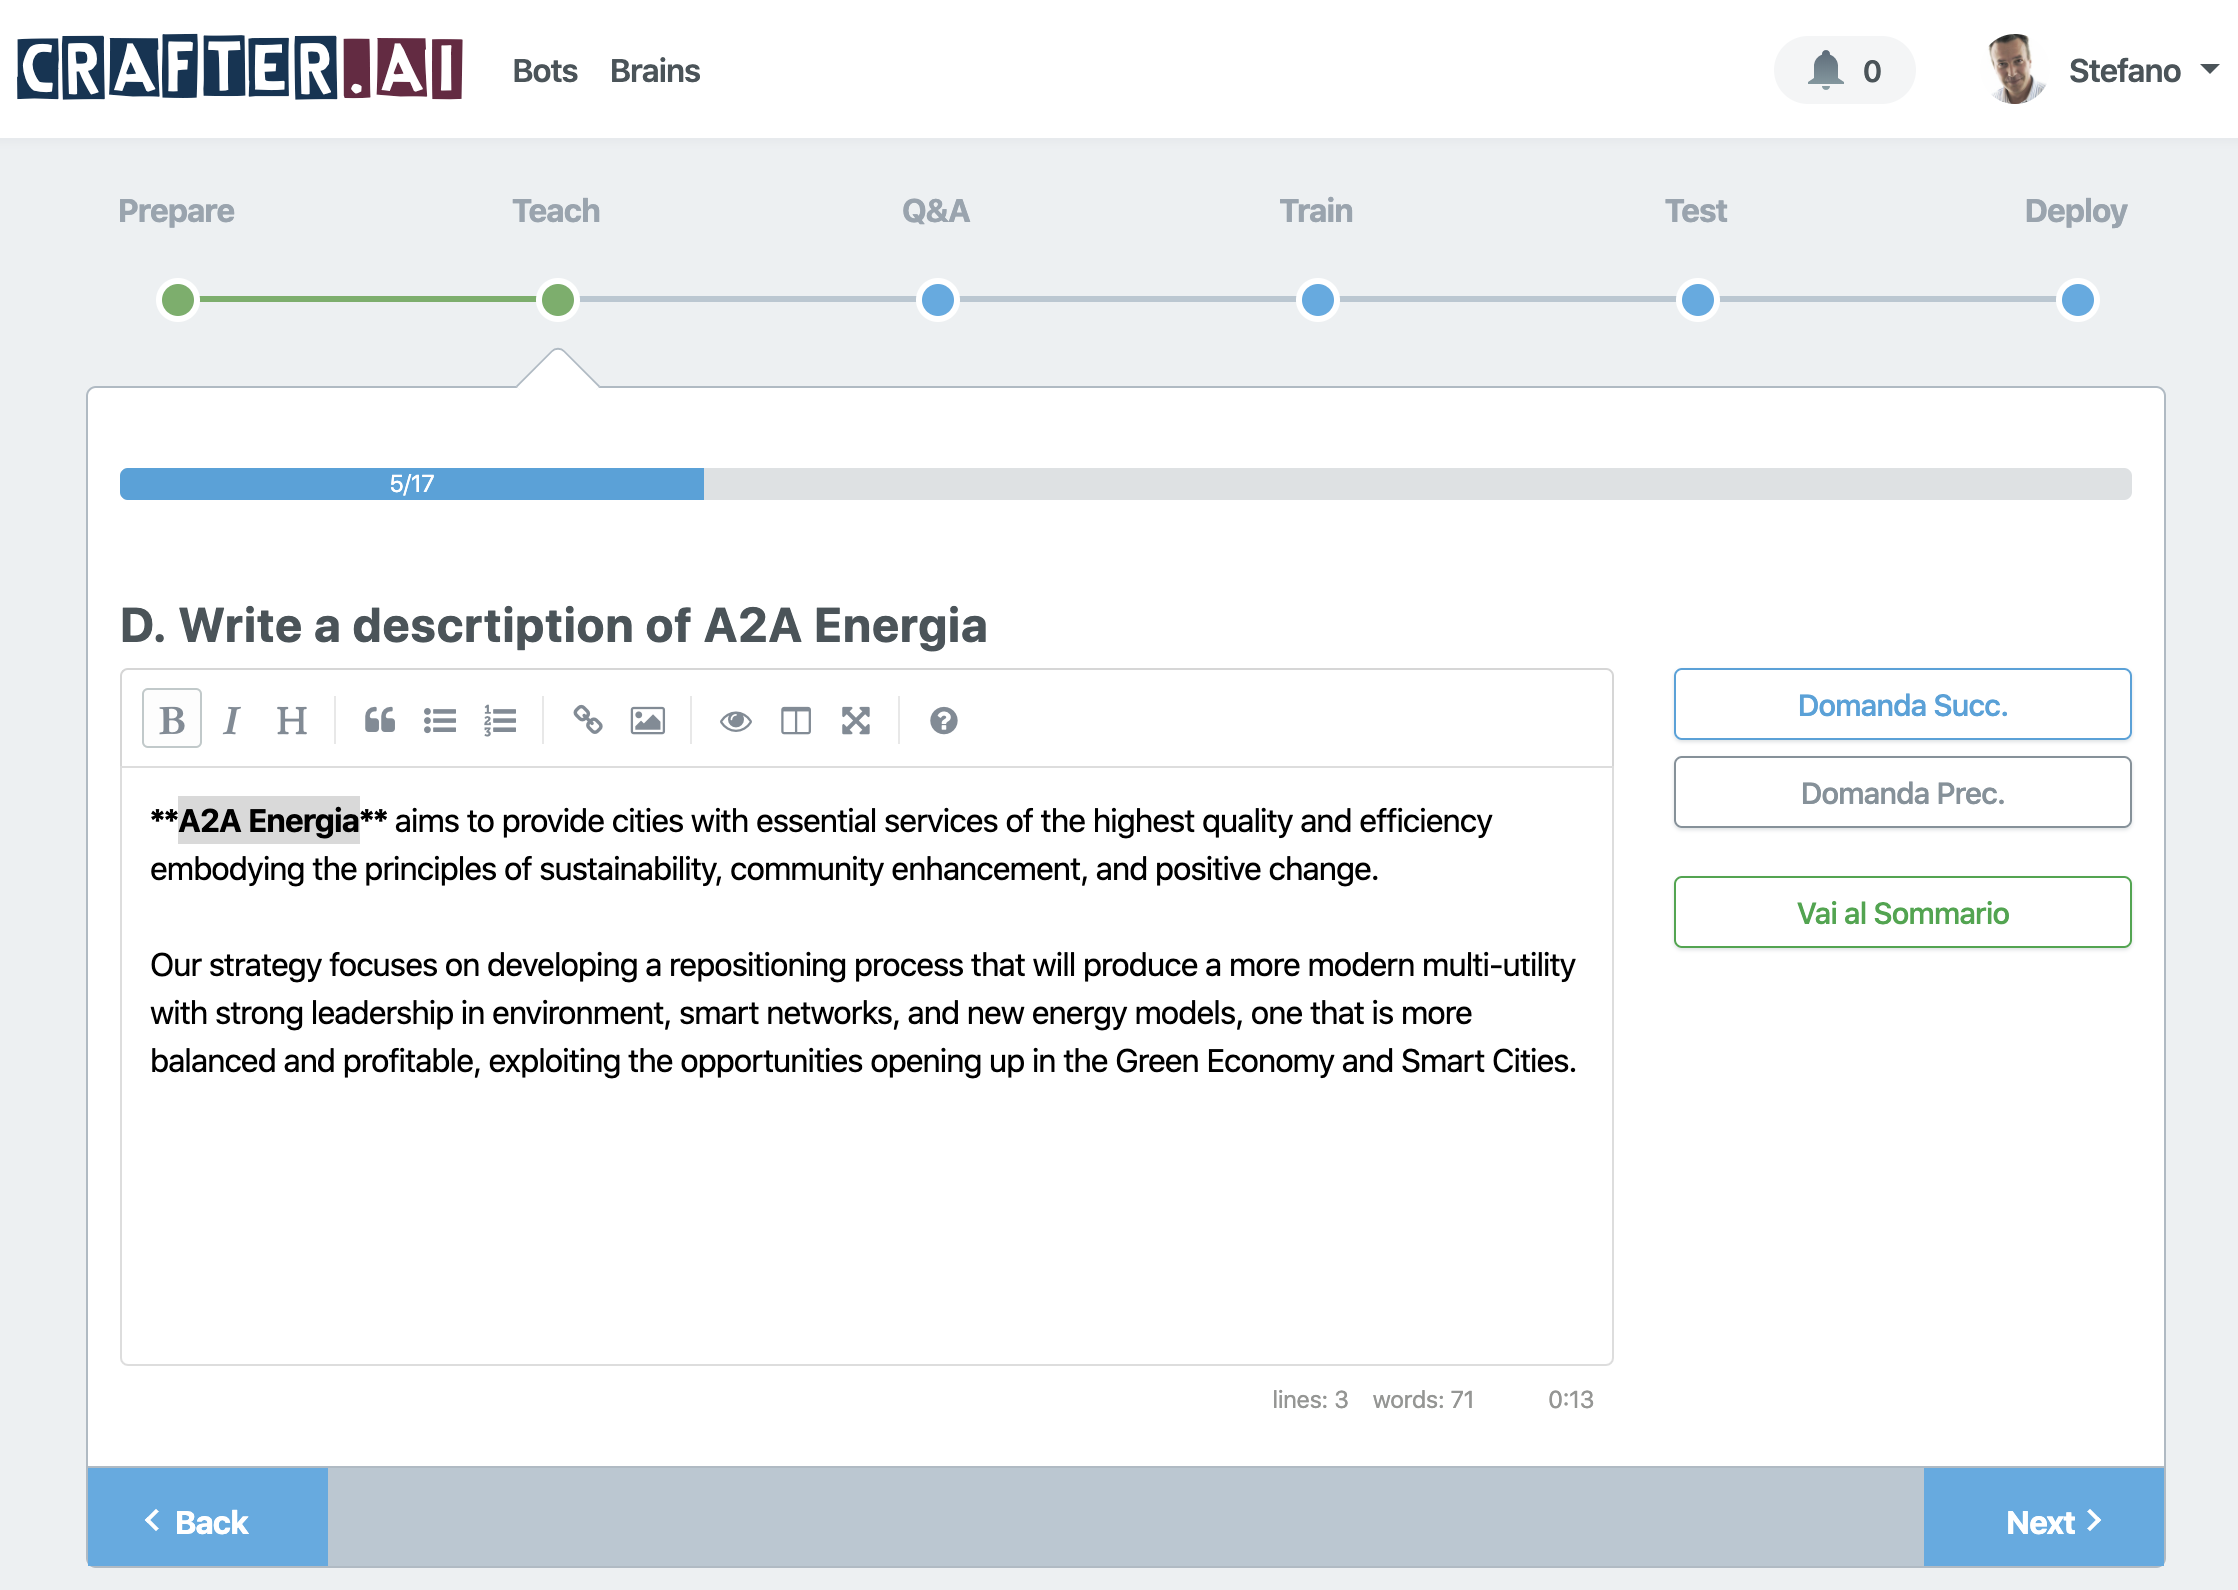2238x1590 pixels.
Task: Expand the Stefano user dropdown arrow
Action: pos(2210,69)
